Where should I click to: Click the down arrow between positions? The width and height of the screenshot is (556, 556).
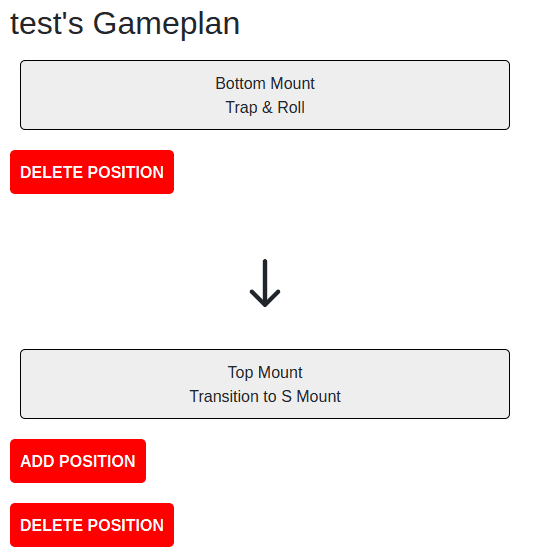click(x=265, y=283)
